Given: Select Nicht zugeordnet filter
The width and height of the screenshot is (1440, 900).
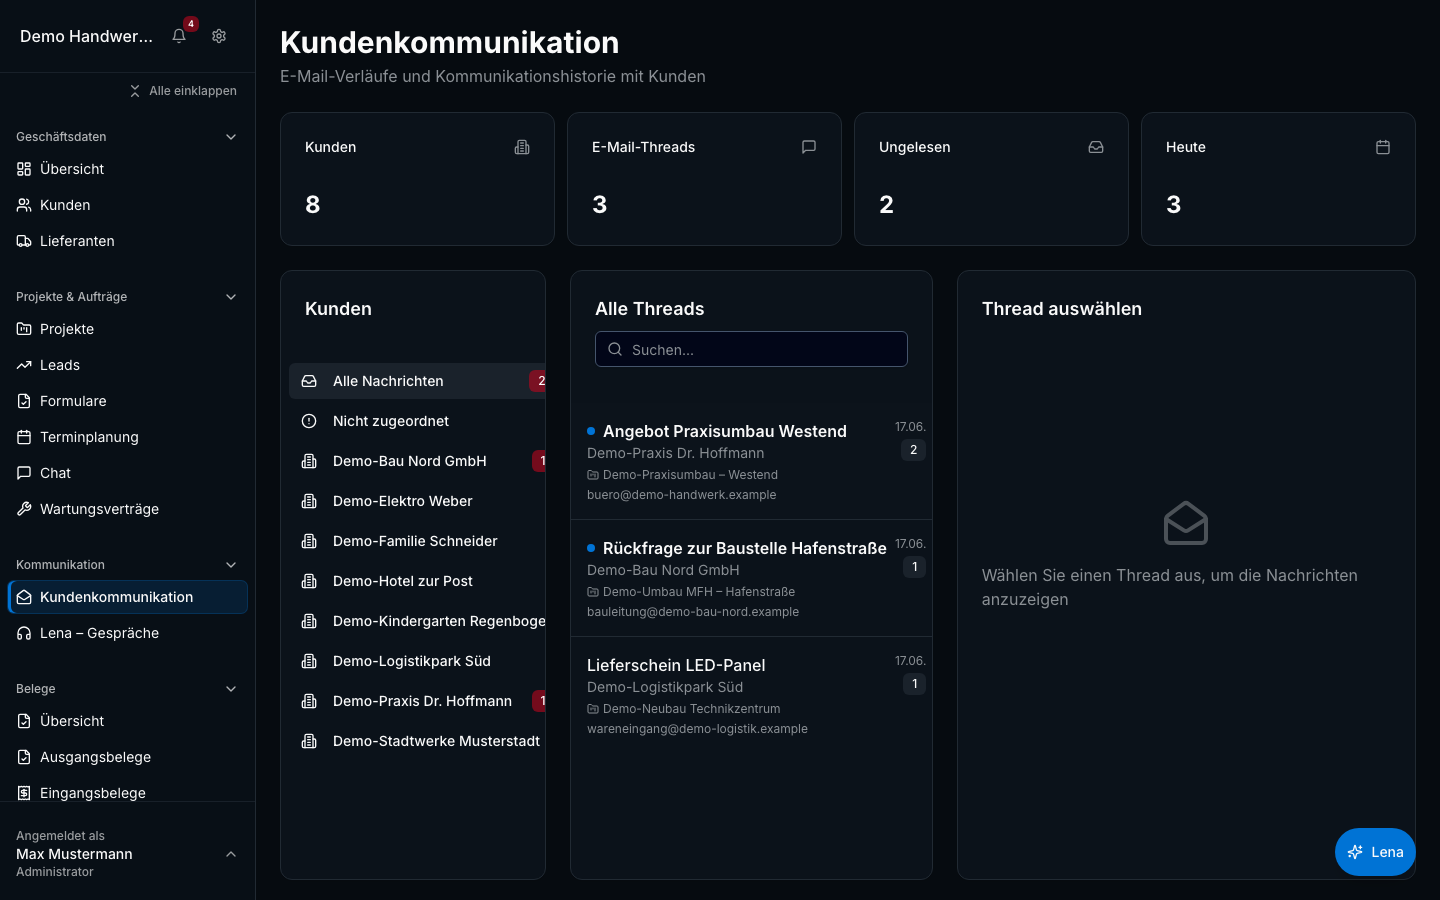Looking at the screenshot, I should point(417,421).
